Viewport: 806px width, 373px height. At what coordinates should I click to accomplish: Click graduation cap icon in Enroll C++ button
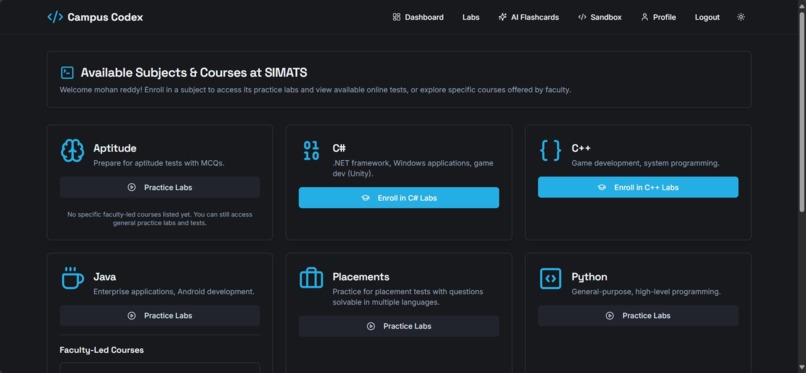tap(602, 188)
